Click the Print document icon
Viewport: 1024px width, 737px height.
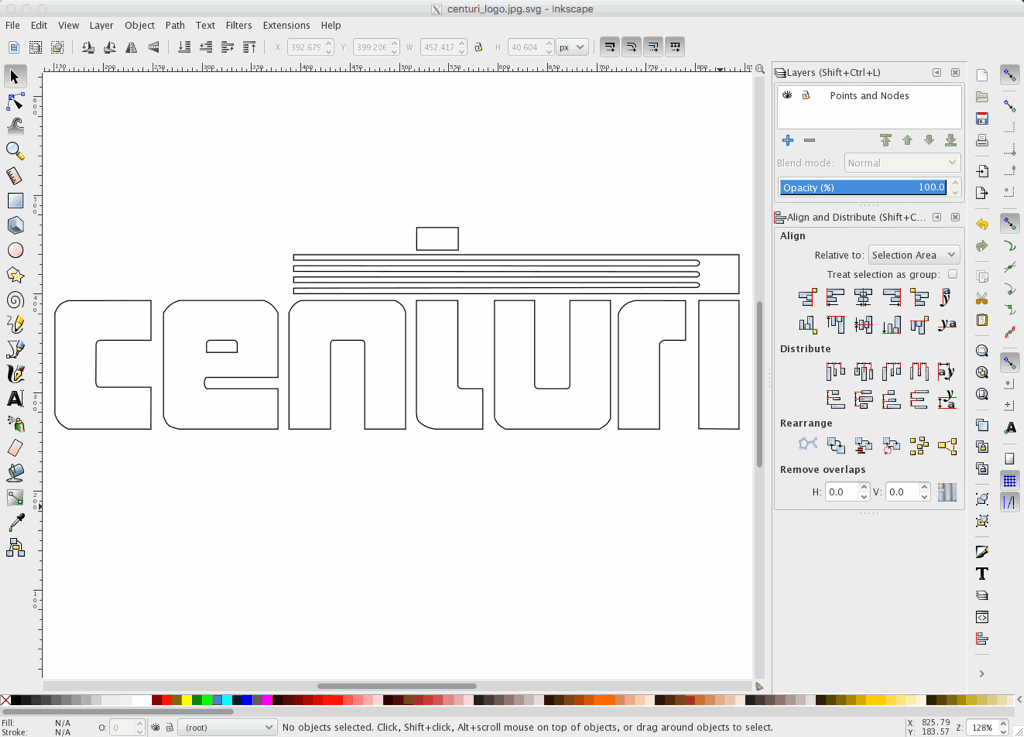point(982,140)
